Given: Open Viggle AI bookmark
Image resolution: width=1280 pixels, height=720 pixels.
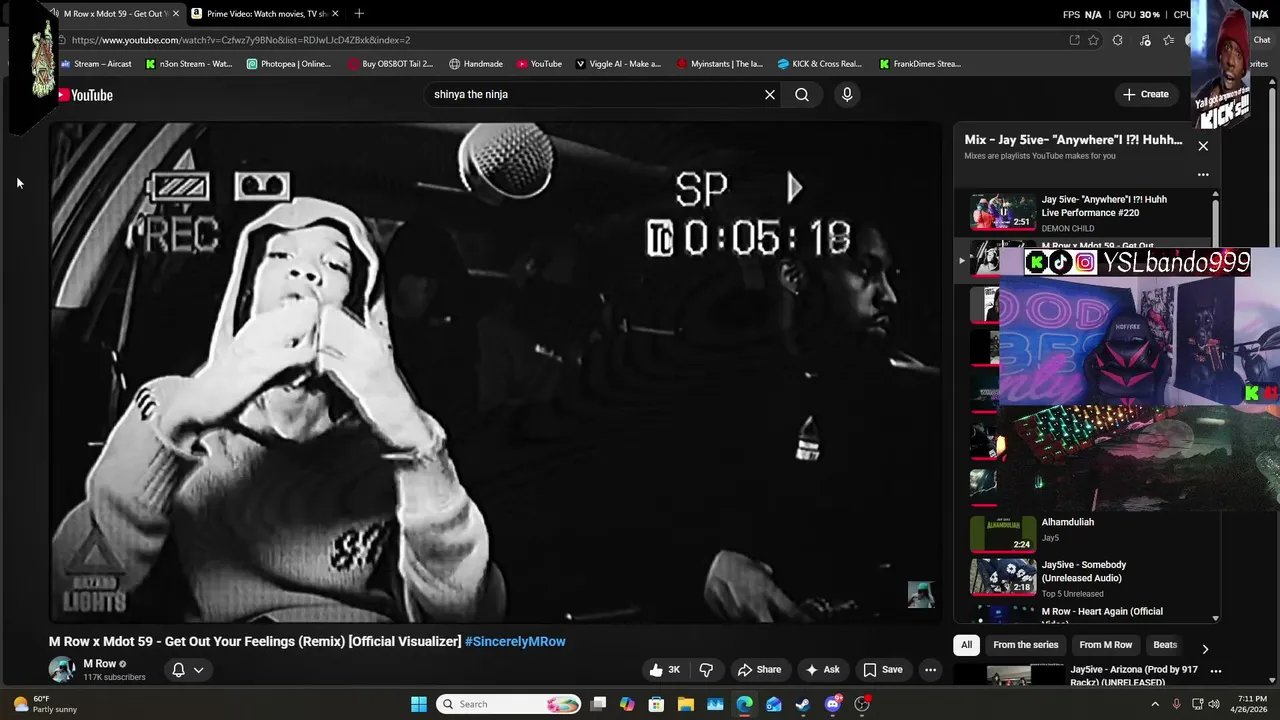Looking at the screenshot, I should click(x=618, y=64).
